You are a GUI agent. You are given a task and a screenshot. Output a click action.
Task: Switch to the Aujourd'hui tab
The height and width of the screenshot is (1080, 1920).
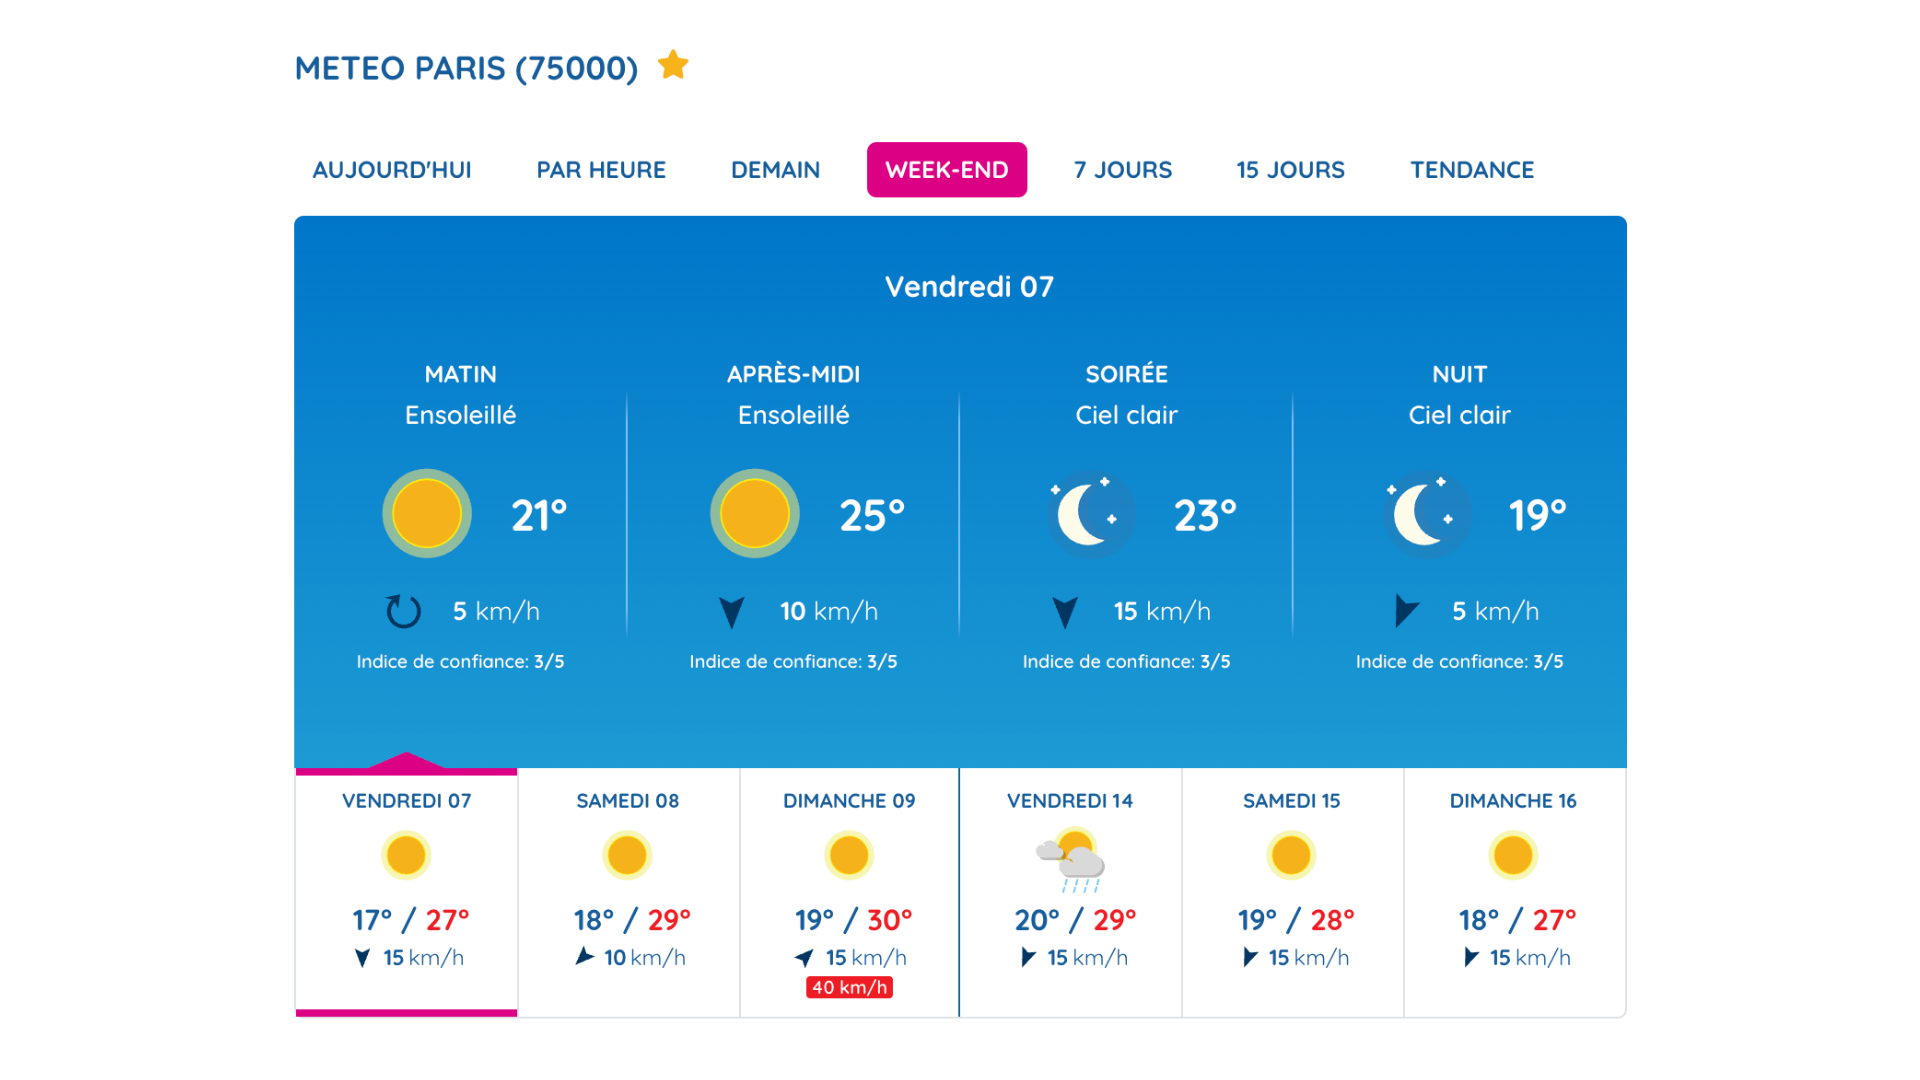coord(392,170)
